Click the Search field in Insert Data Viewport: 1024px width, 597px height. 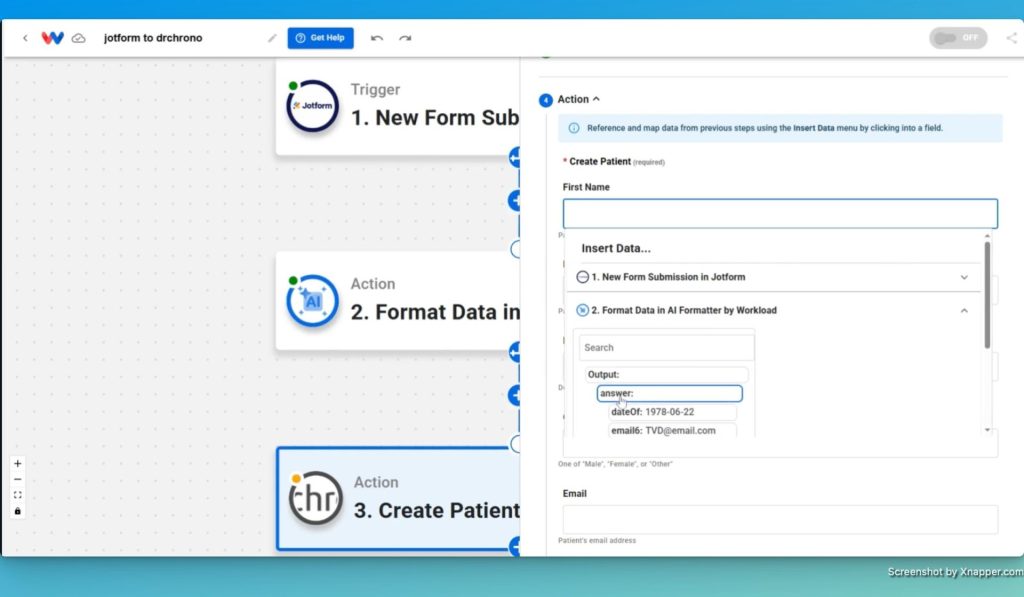(x=666, y=347)
